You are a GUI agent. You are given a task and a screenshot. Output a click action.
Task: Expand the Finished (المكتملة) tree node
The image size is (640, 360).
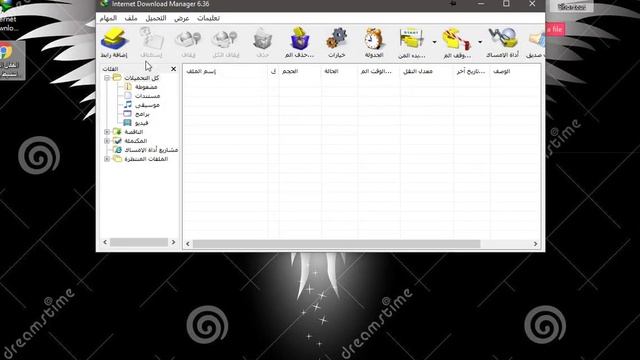[x=107, y=141]
